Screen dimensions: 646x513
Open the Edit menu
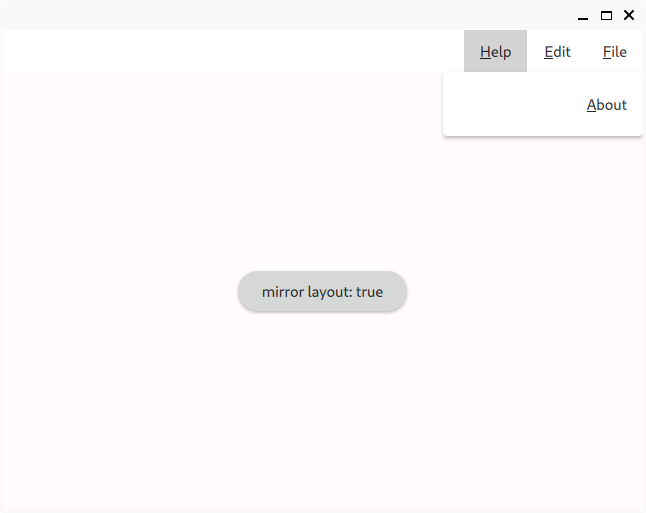[x=557, y=51]
